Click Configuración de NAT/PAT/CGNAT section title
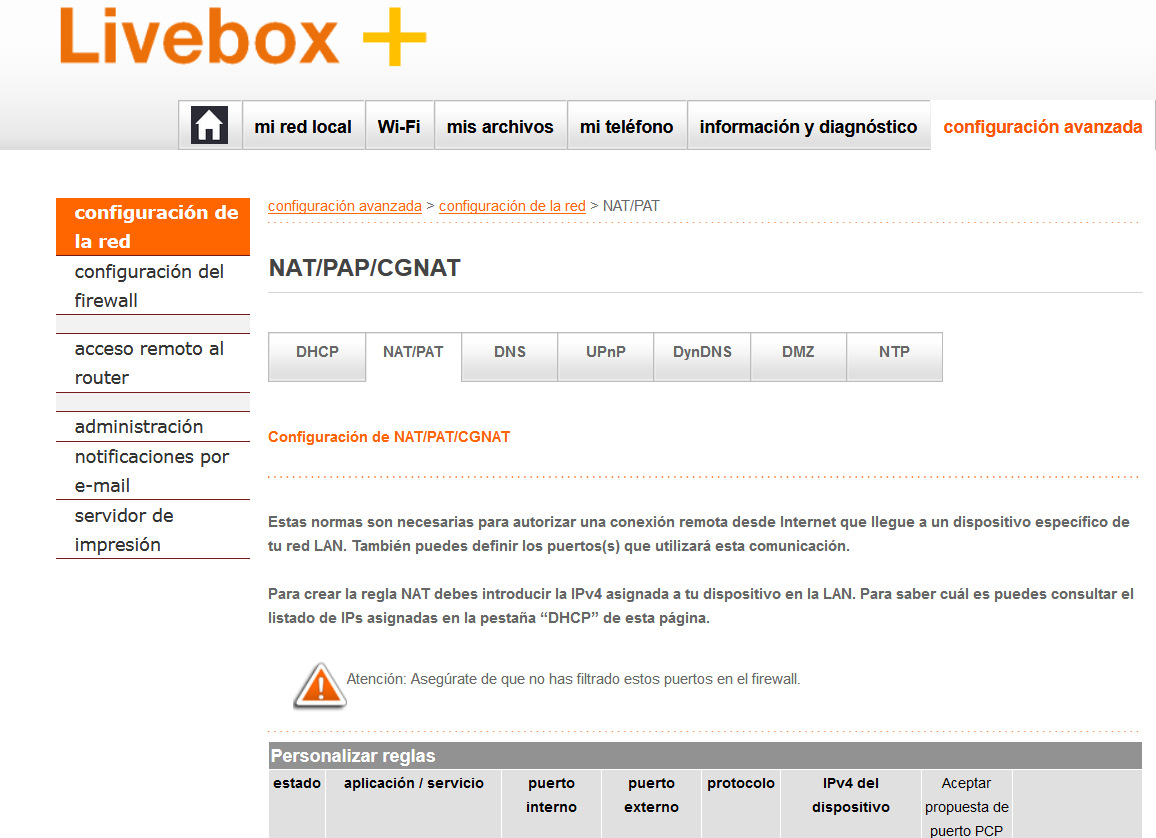 (x=389, y=437)
